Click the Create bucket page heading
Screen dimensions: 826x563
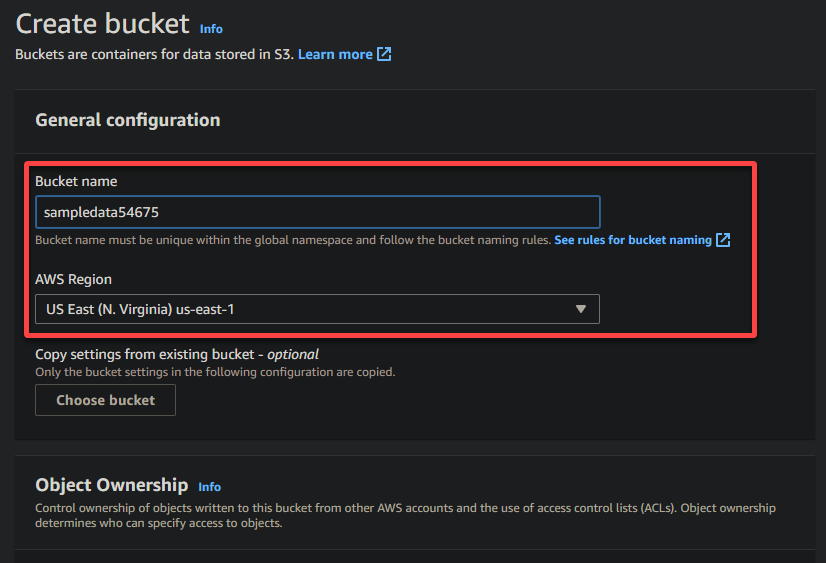(103, 24)
